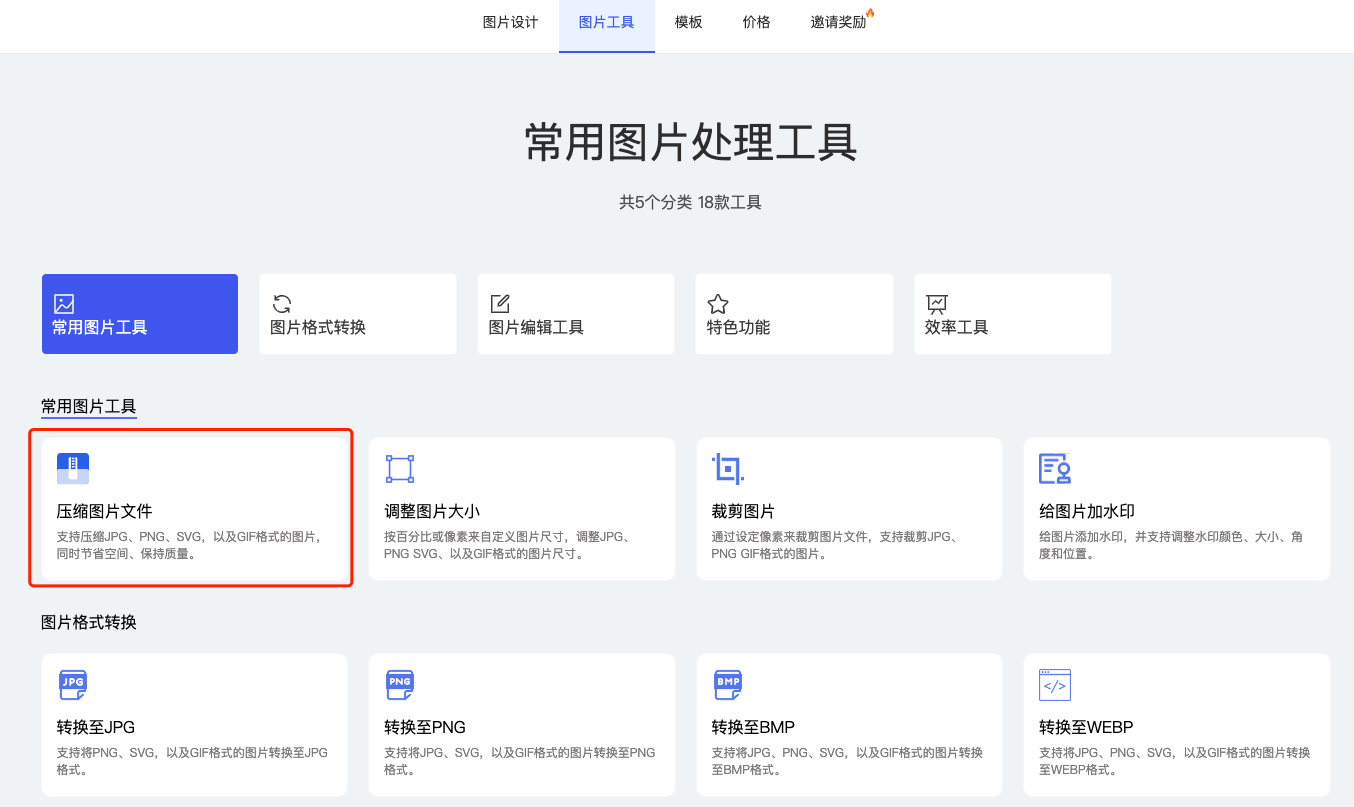Choose the 特色功能 category with star
Viewport: 1354px width, 807px height.
[x=793, y=314]
